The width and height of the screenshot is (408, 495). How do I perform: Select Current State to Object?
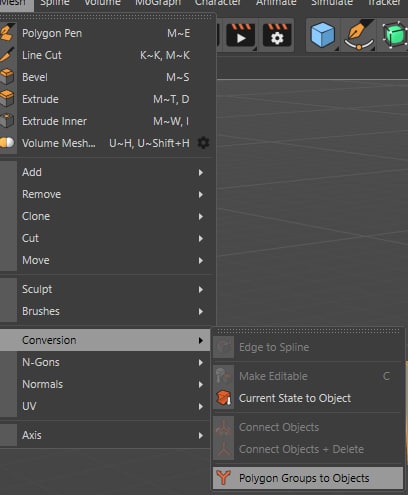307,398
